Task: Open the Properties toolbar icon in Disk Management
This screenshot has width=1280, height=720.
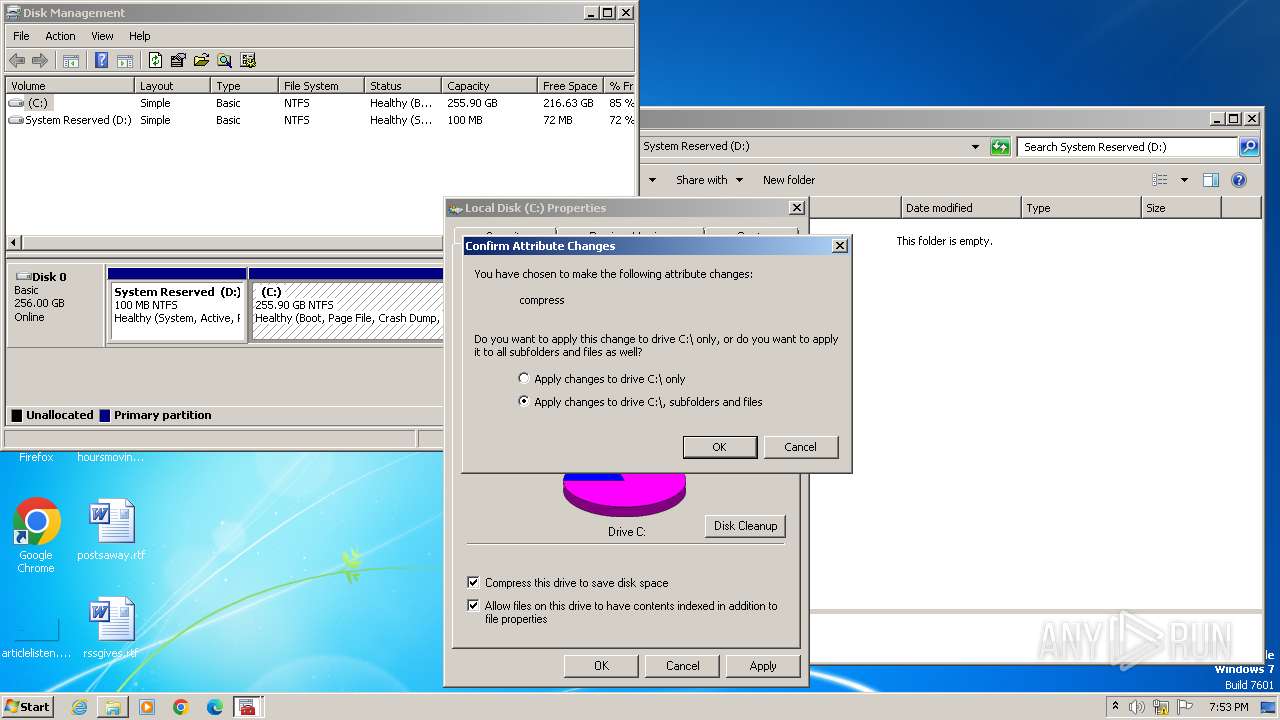Action: [x=178, y=61]
